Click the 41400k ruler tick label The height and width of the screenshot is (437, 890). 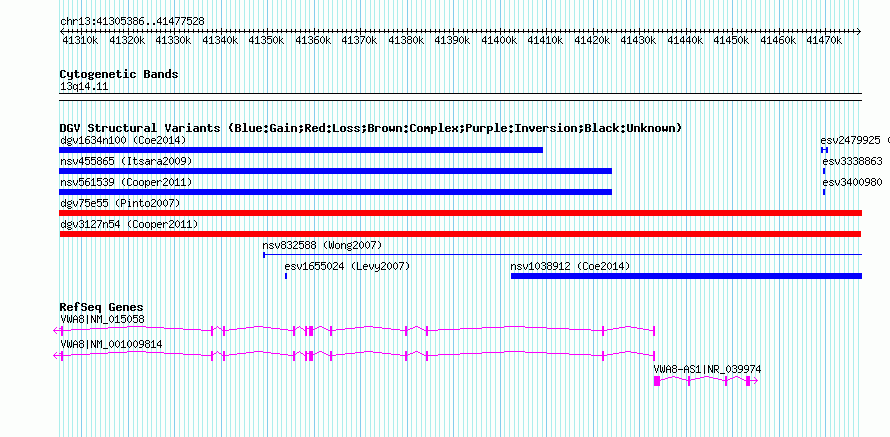tap(498, 40)
